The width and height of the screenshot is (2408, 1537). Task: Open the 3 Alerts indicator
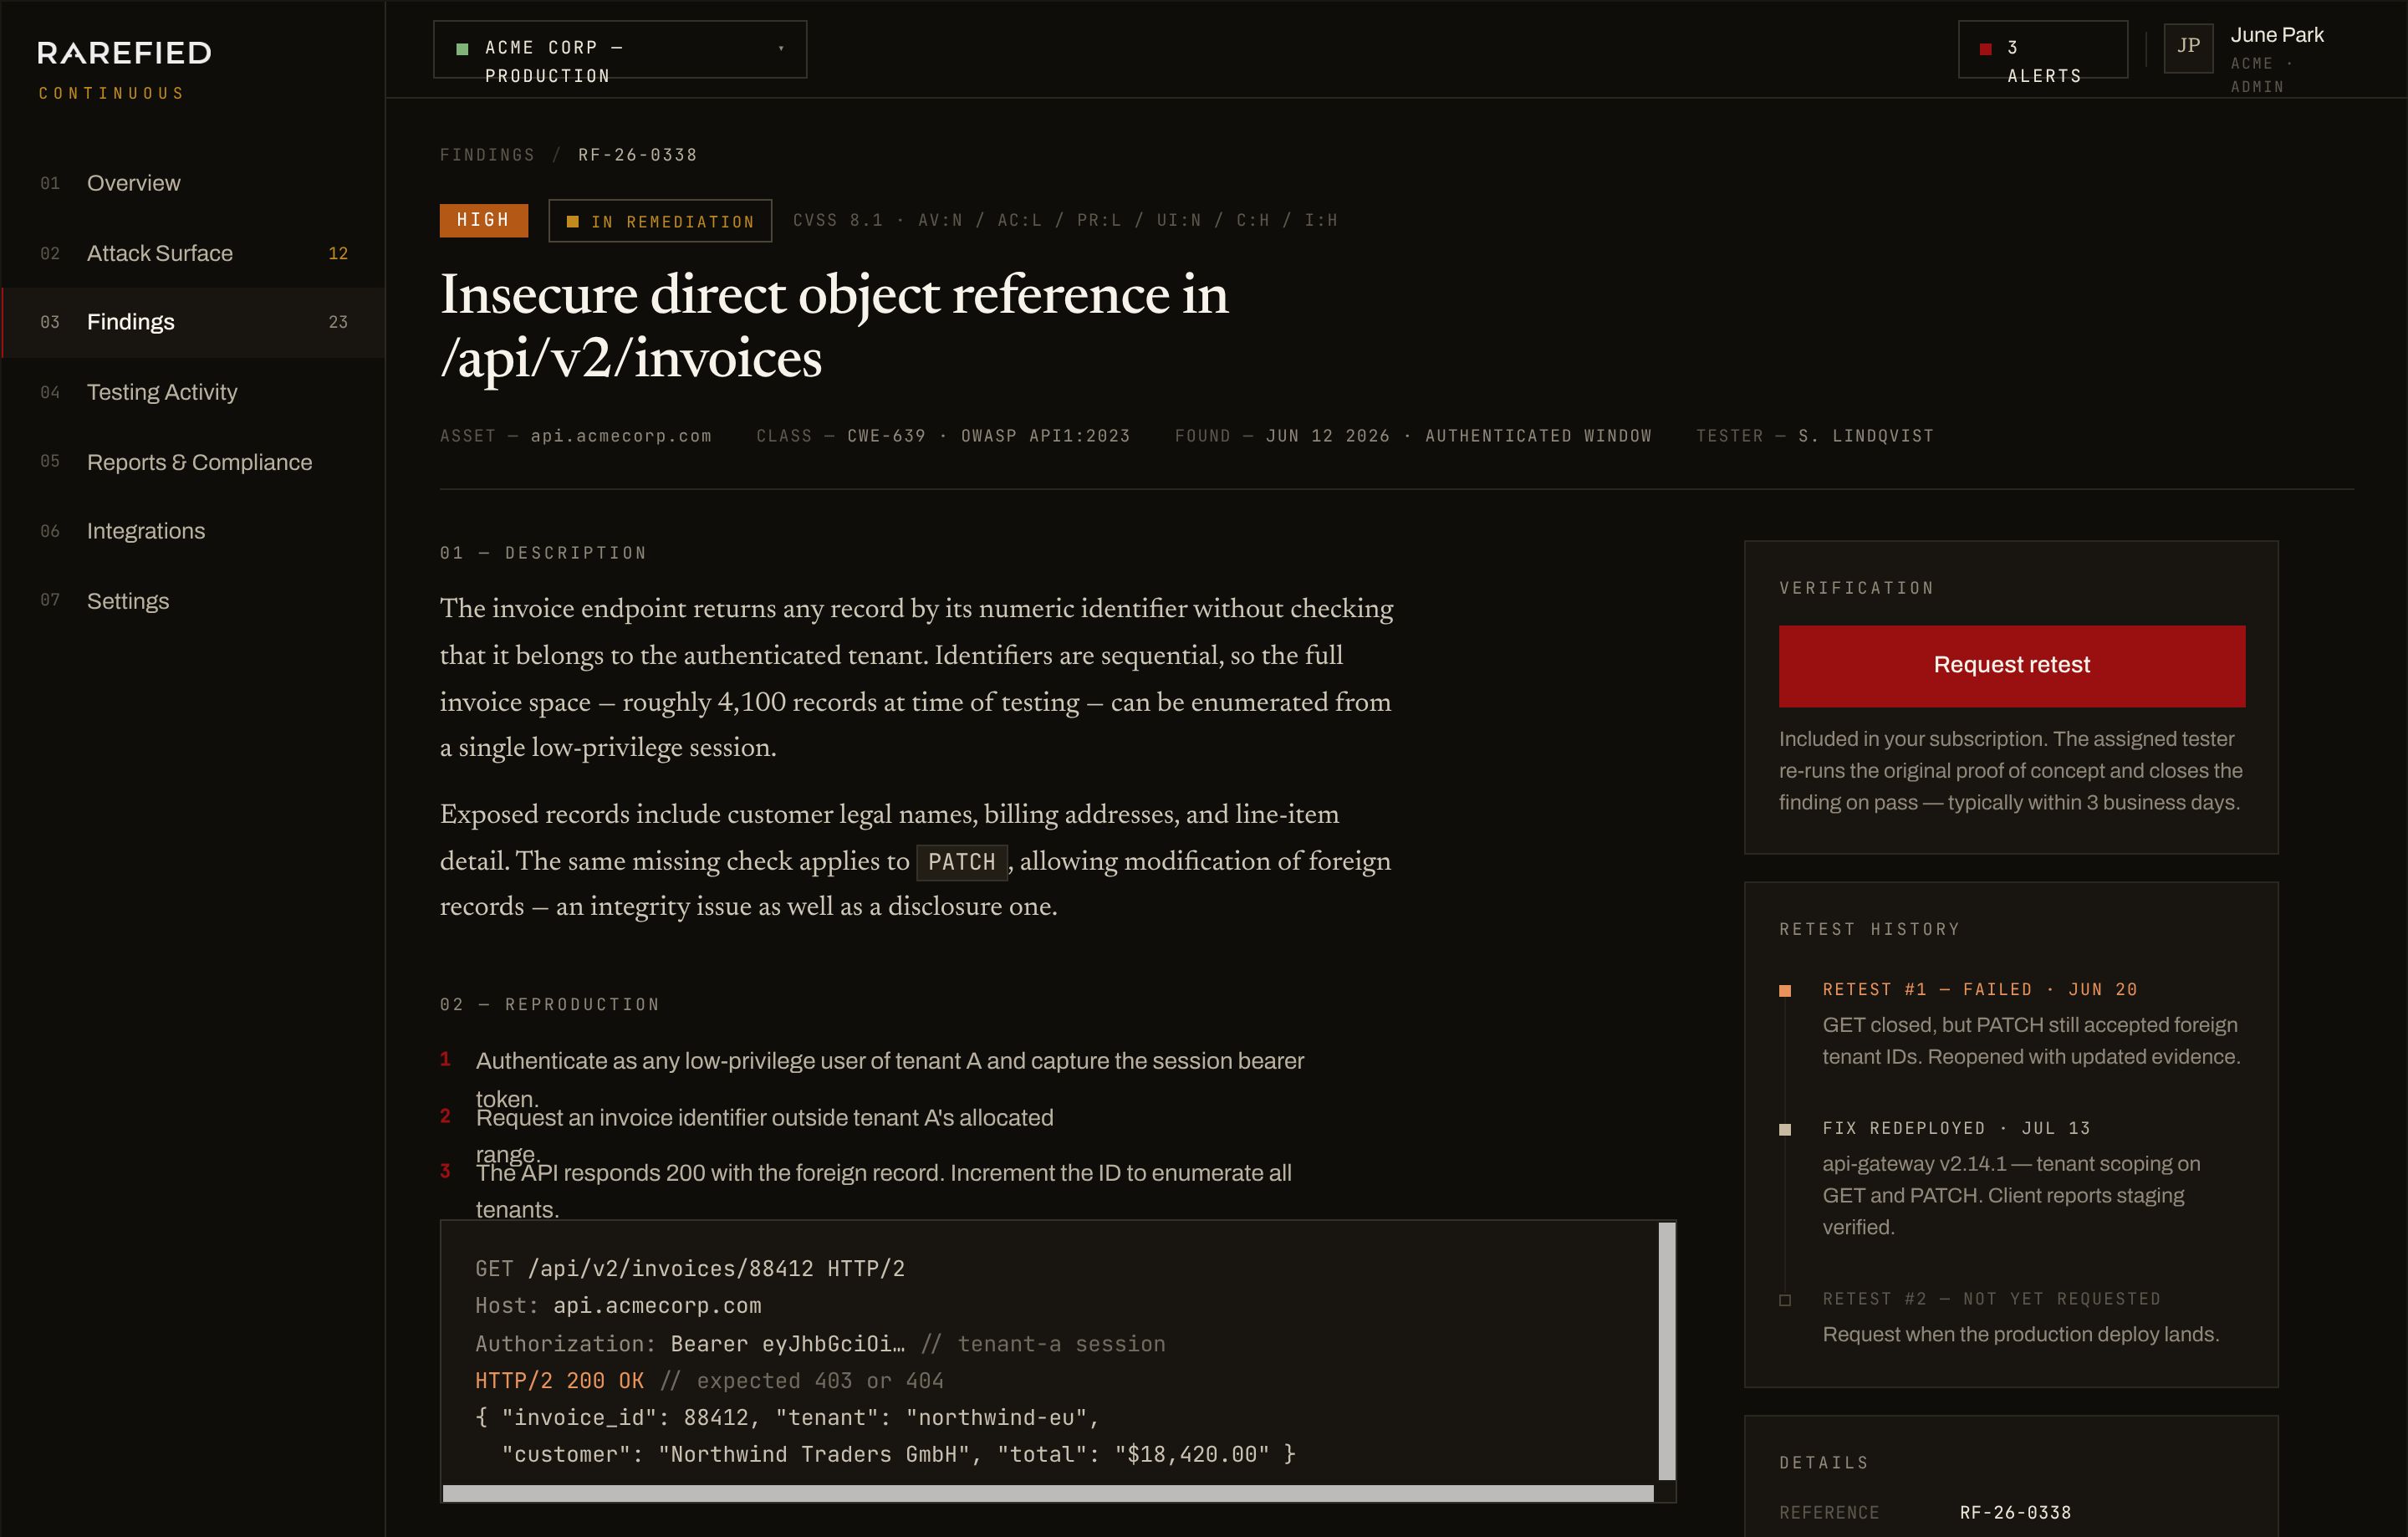pos(2042,49)
